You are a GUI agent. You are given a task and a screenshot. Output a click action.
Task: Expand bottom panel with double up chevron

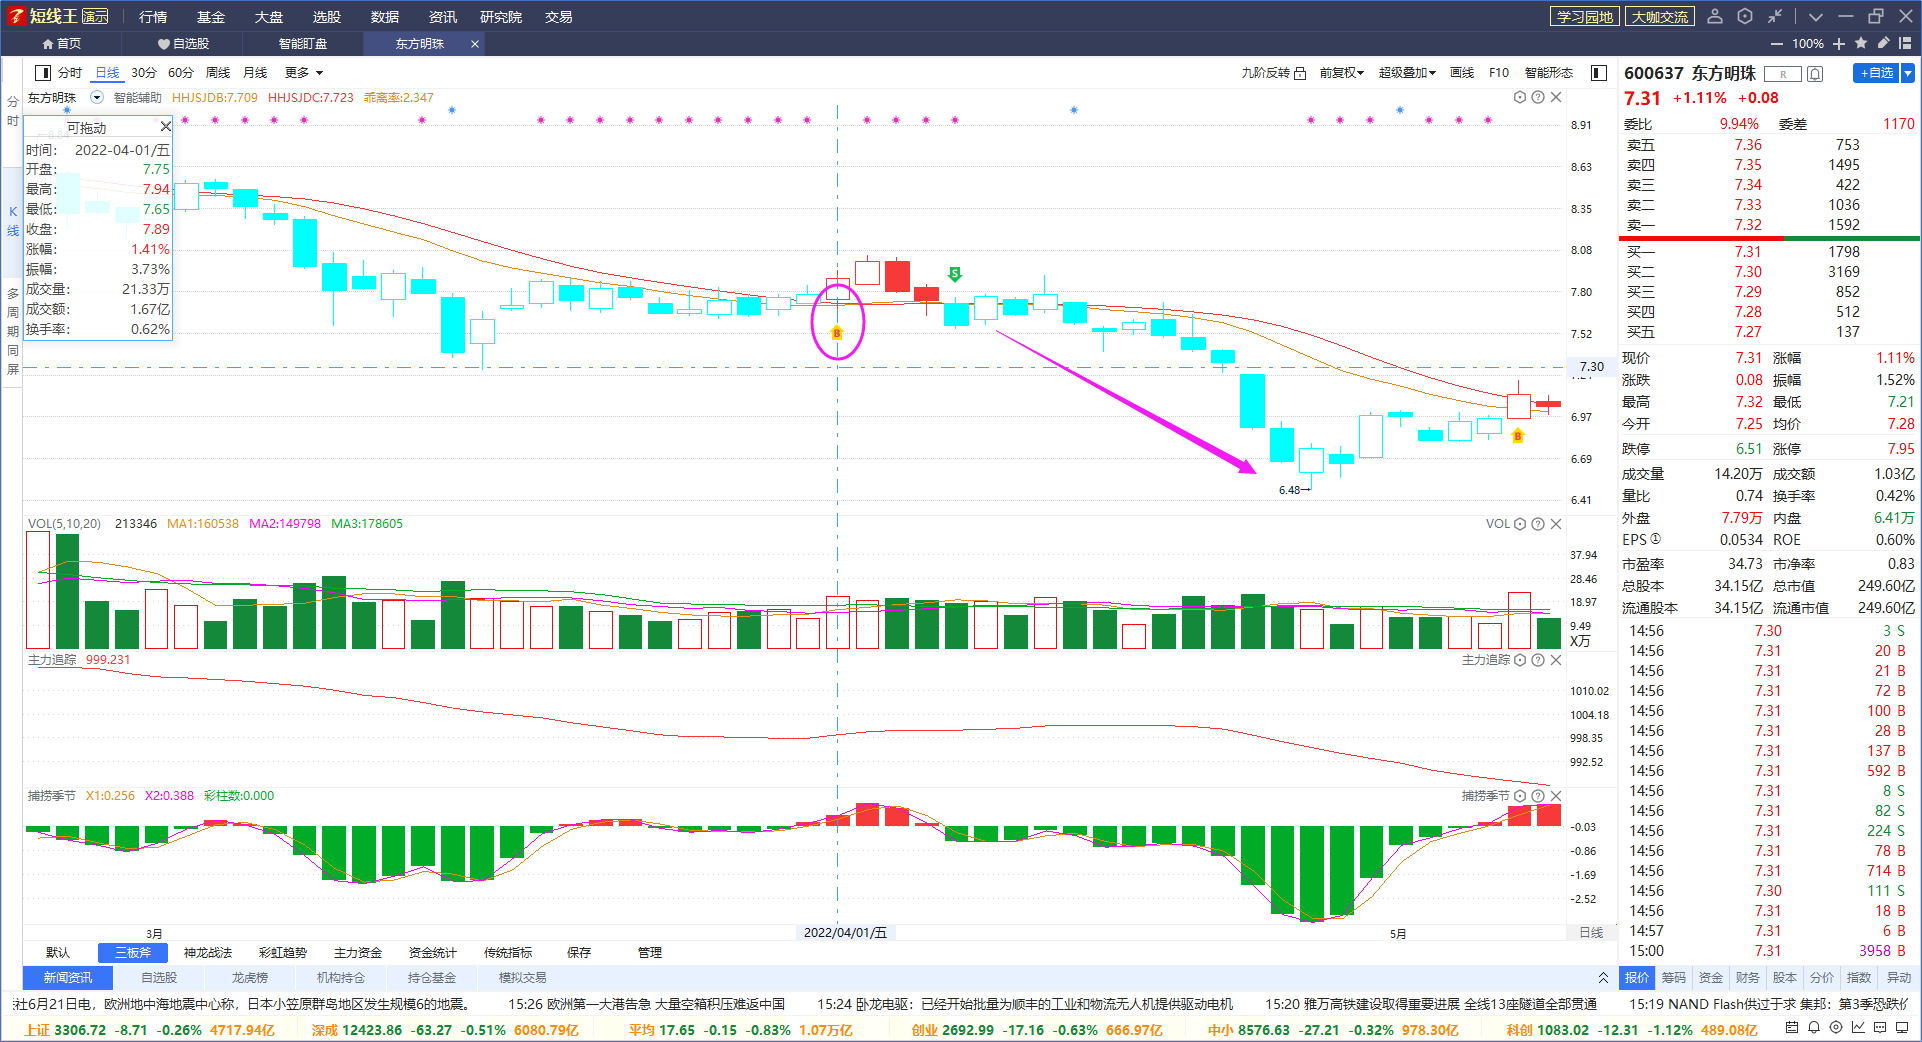(1603, 978)
